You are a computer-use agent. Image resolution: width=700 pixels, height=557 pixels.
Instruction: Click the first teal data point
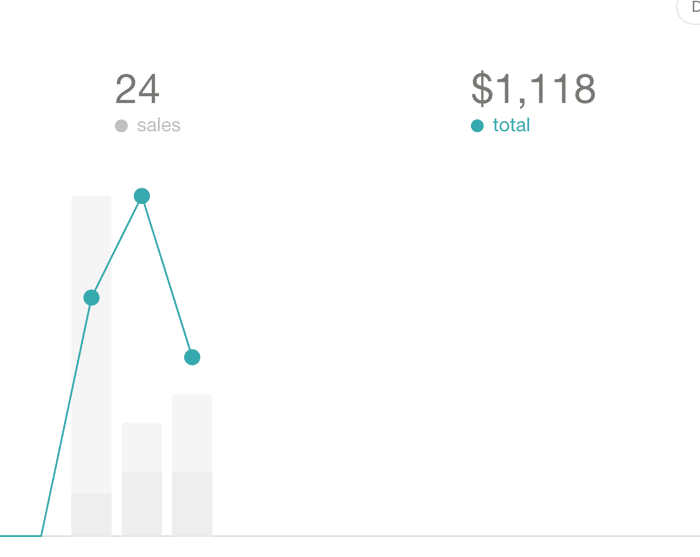pos(92,297)
